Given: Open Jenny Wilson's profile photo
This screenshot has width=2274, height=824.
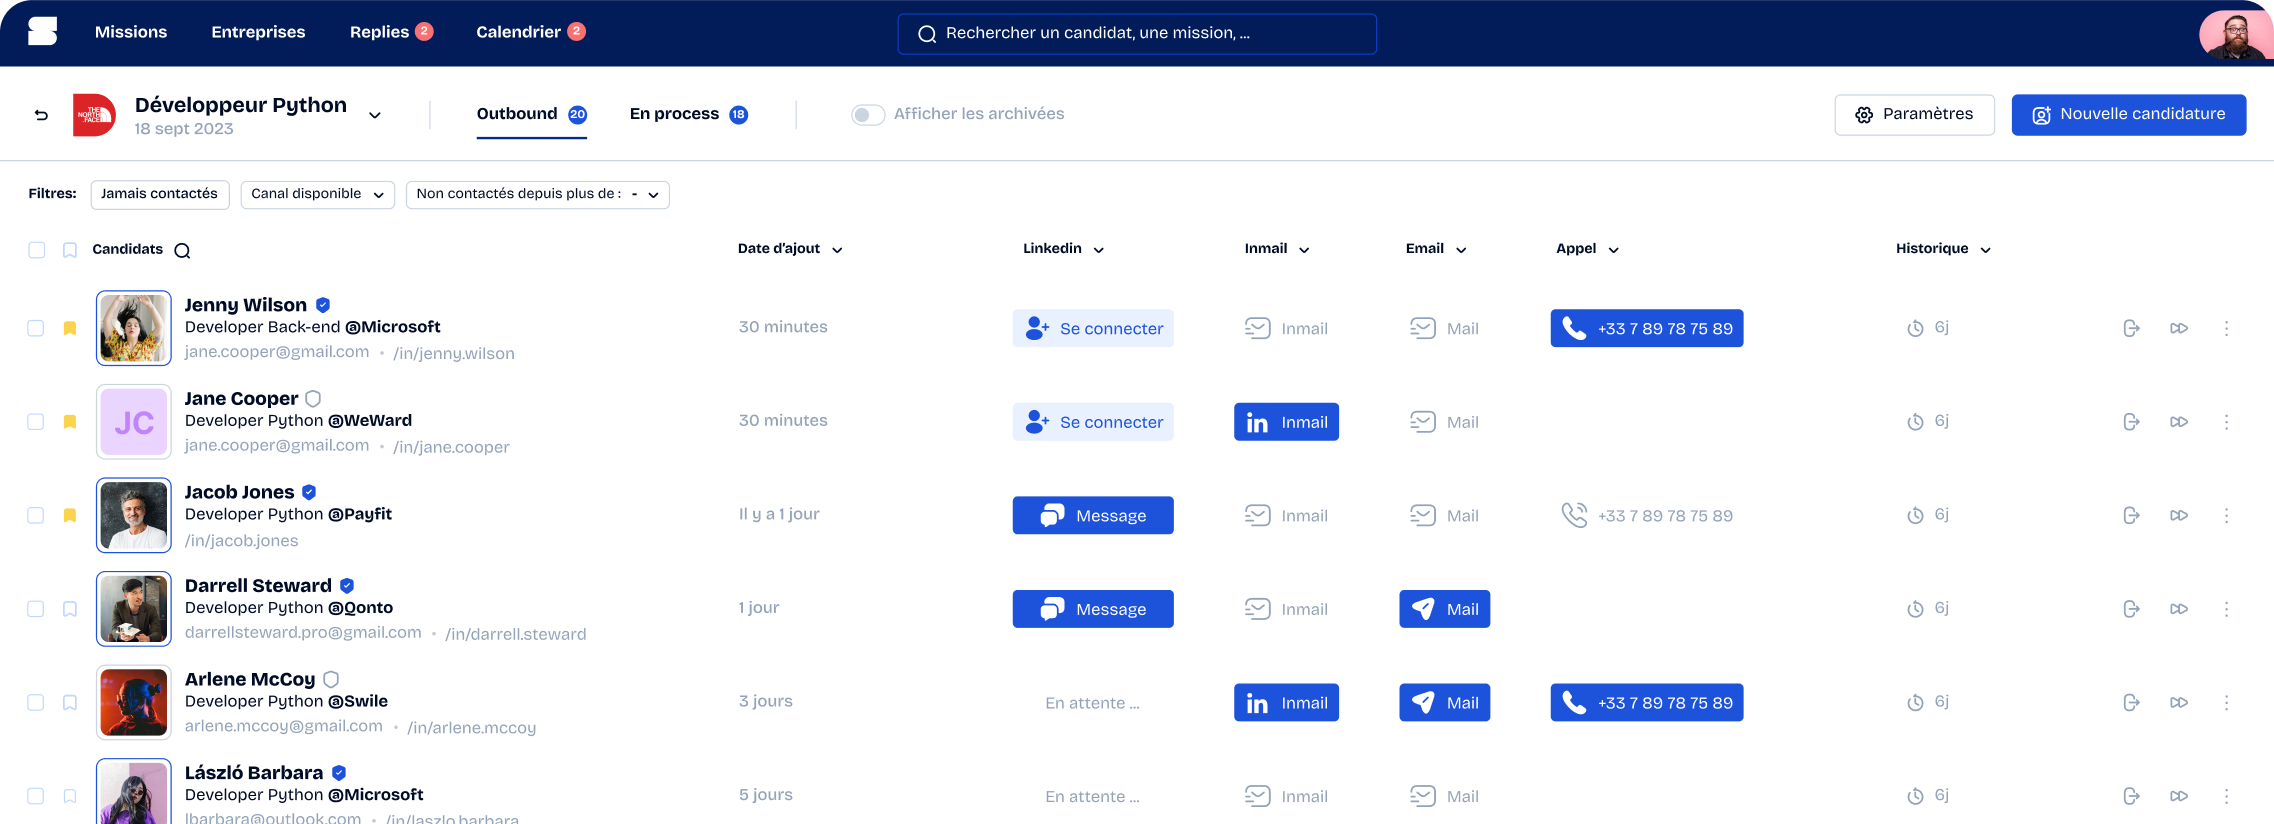Looking at the screenshot, I should click(134, 328).
